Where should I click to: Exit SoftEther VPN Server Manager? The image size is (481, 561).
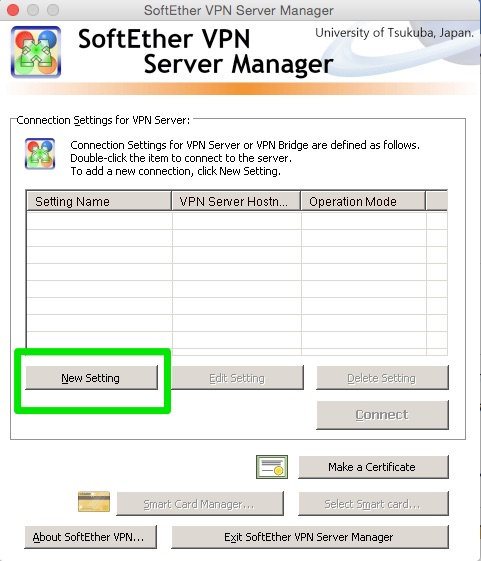pyautogui.click(x=310, y=537)
